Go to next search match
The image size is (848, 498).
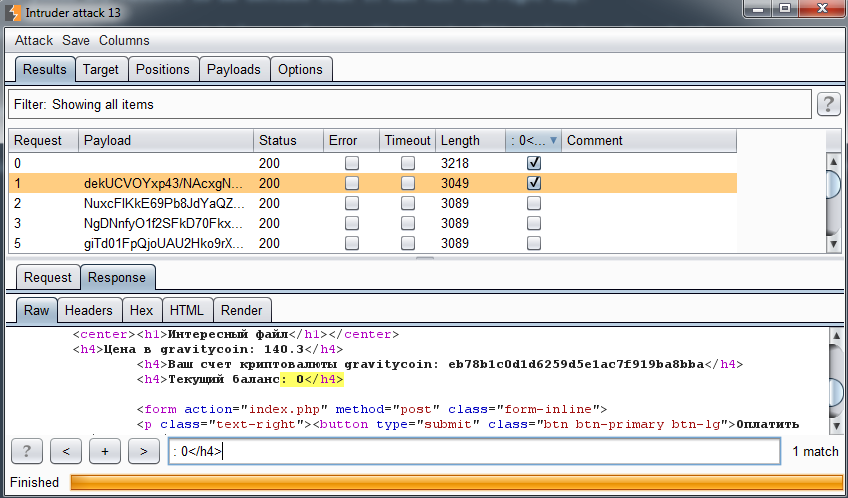tap(144, 451)
